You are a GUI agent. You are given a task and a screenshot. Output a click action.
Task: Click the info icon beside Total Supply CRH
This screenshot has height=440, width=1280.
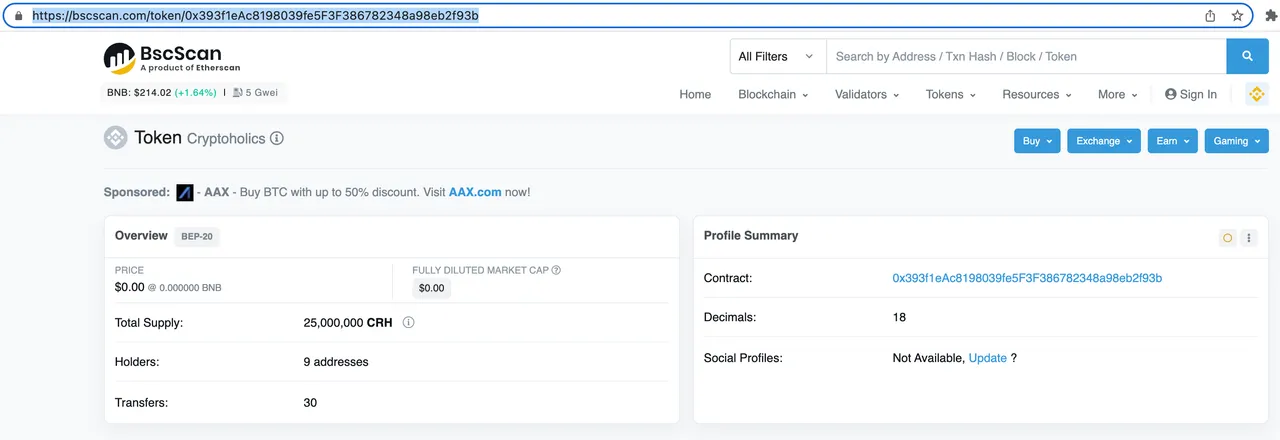(x=408, y=323)
